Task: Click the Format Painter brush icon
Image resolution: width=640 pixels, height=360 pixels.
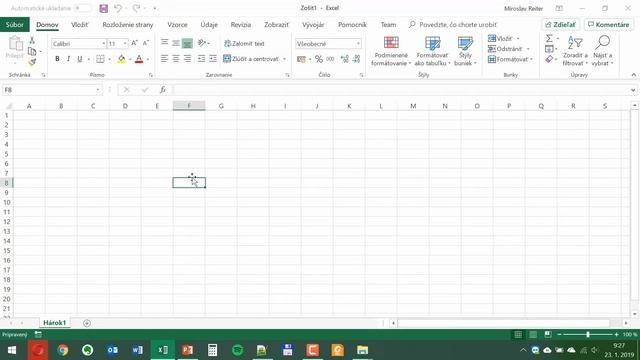Action: coord(32,62)
